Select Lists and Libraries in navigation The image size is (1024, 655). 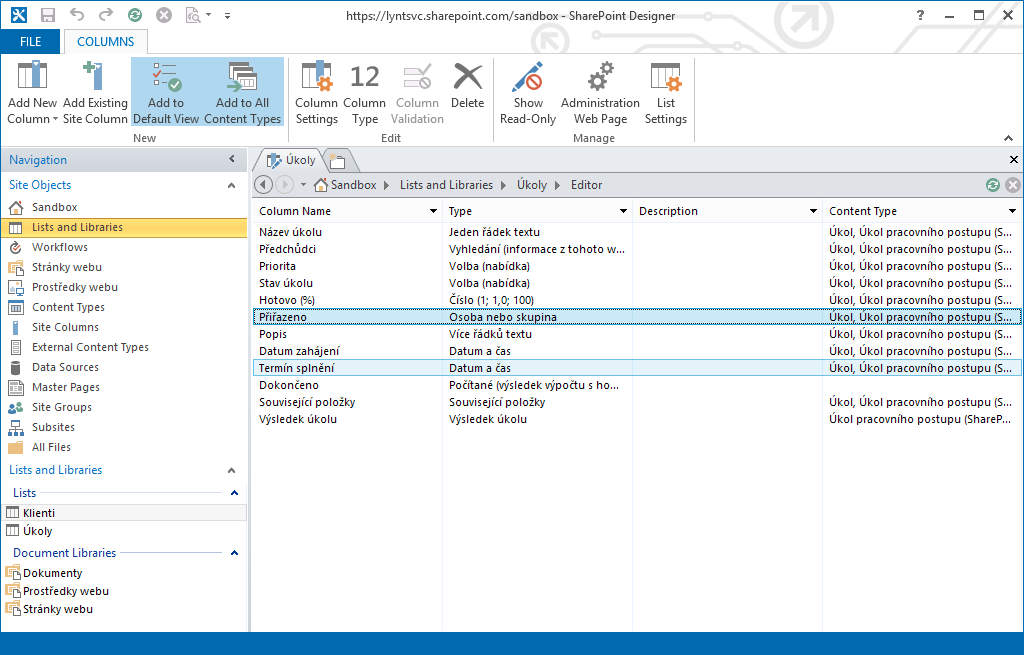[124, 227]
